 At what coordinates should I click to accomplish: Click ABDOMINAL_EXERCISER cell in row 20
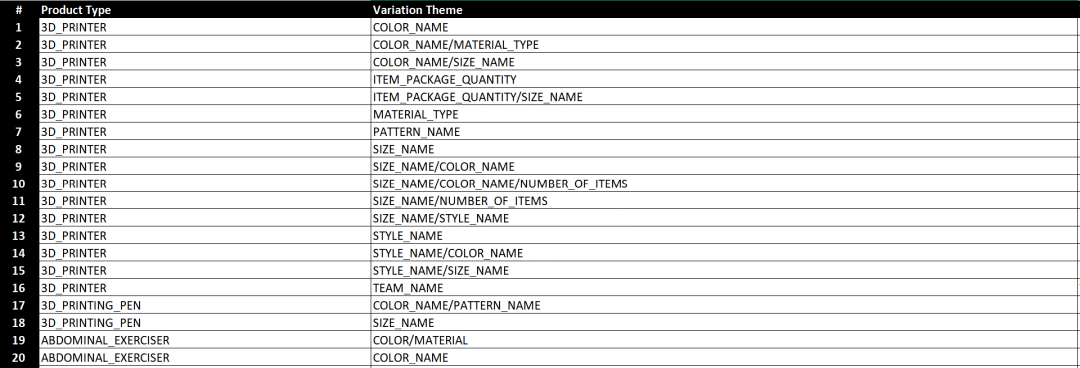(x=205, y=358)
